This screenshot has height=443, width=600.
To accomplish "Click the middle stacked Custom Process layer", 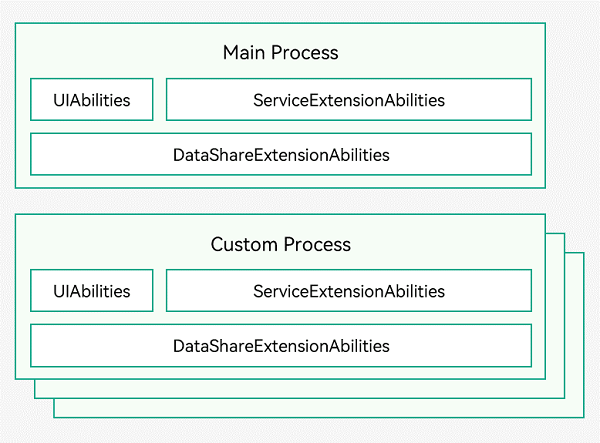I will tap(555, 316).
